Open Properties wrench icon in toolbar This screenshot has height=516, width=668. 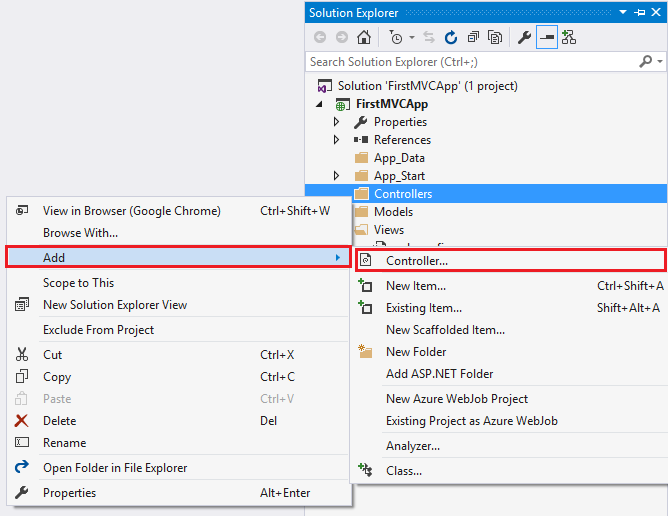pos(524,37)
